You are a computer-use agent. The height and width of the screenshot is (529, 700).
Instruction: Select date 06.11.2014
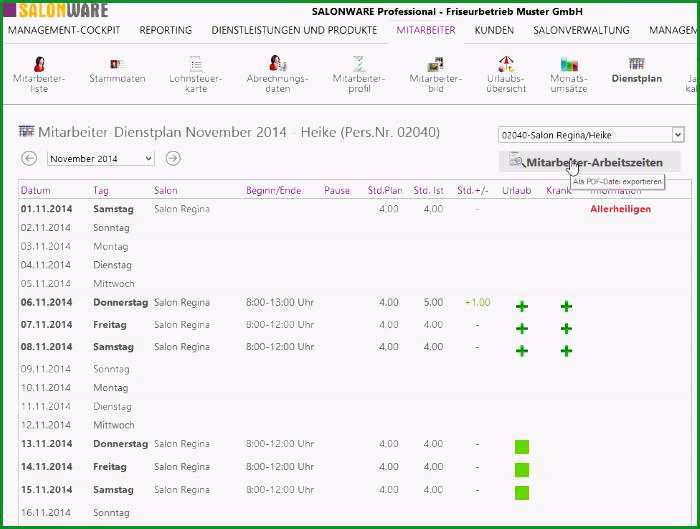[x=46, y=302]
